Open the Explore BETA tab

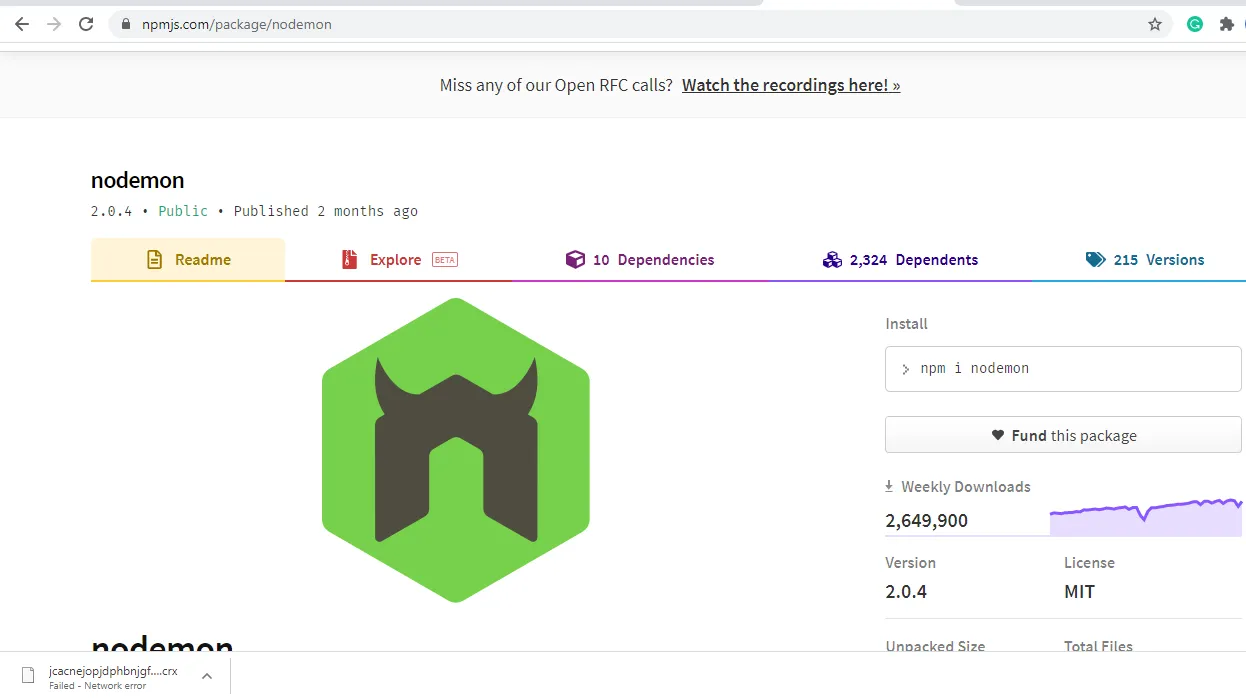(x=399, y=260)
